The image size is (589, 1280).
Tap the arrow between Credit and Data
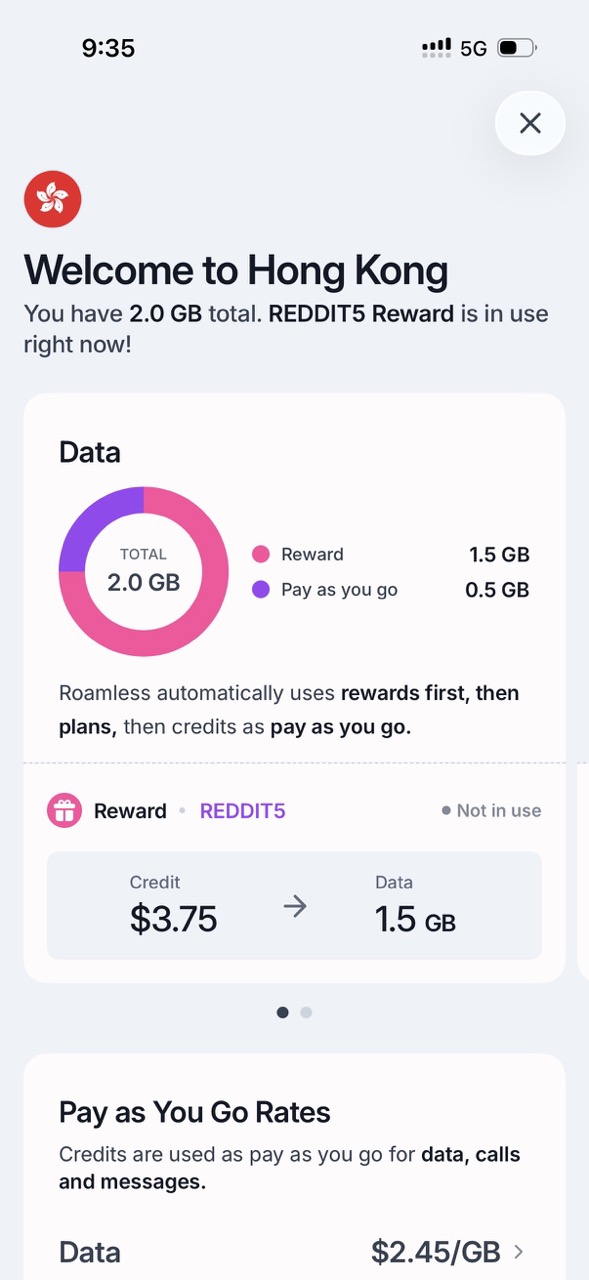pos(295,906)
